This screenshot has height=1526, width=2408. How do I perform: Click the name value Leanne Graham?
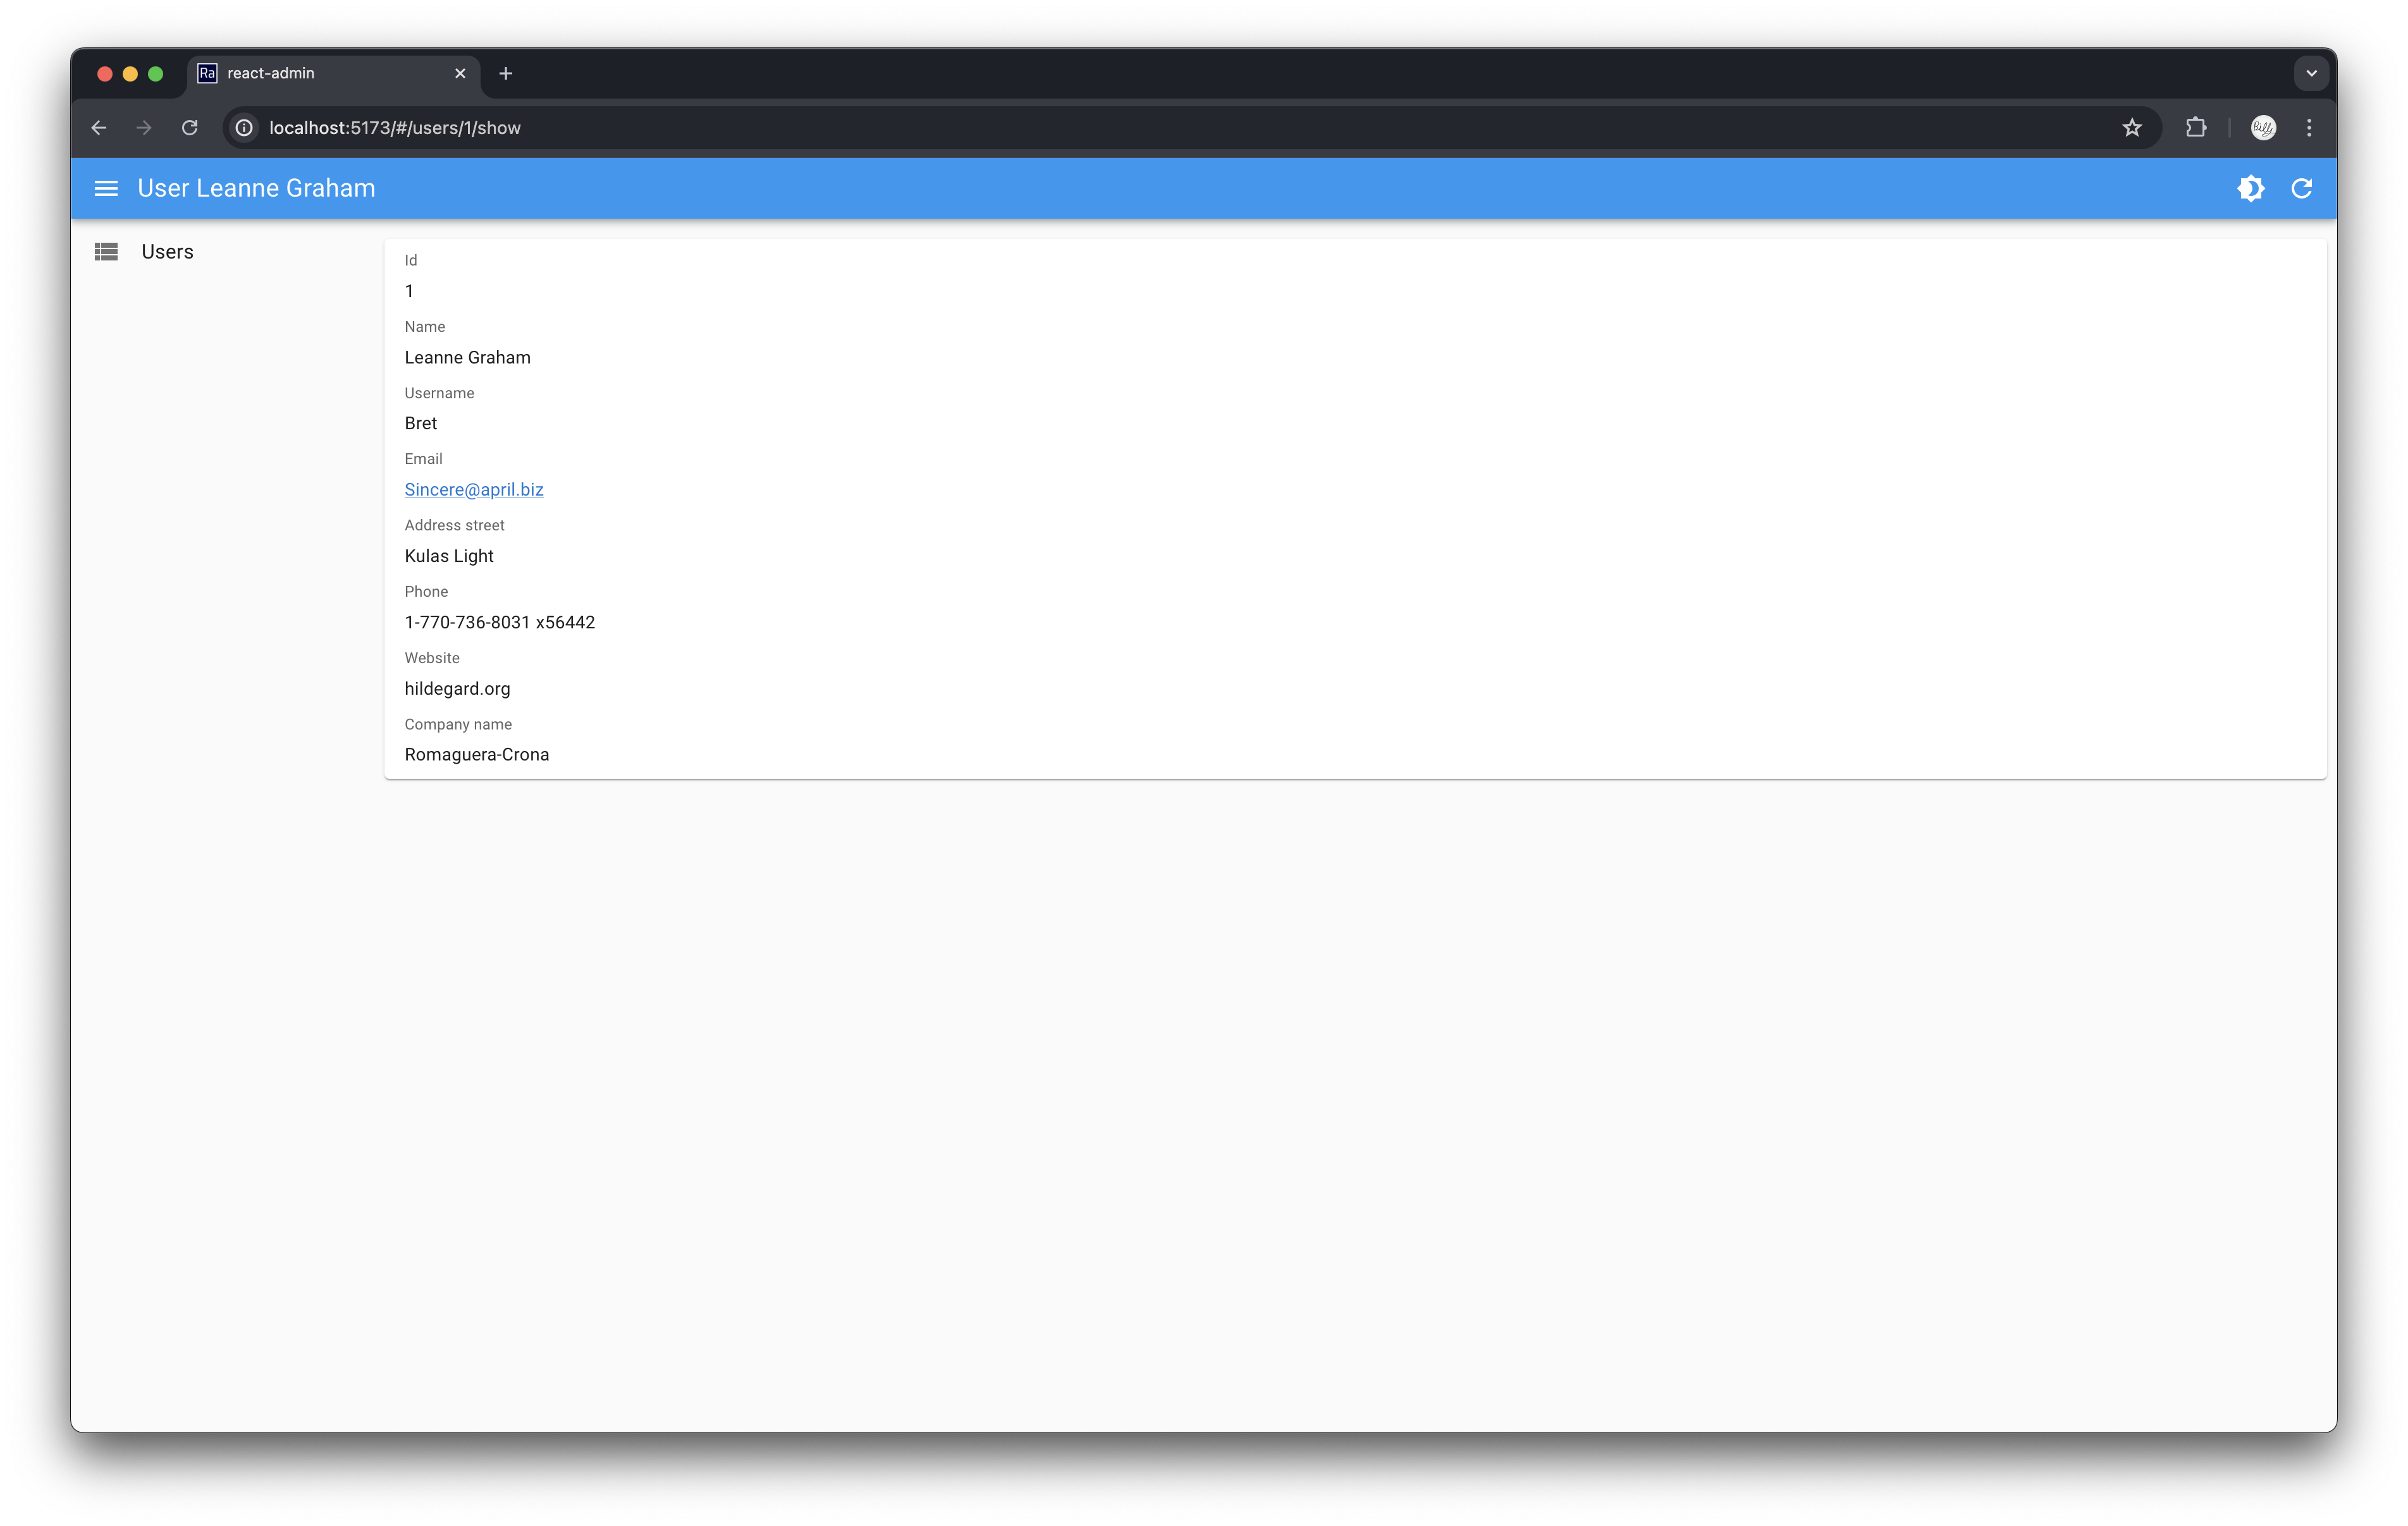(x=467, y=357)
